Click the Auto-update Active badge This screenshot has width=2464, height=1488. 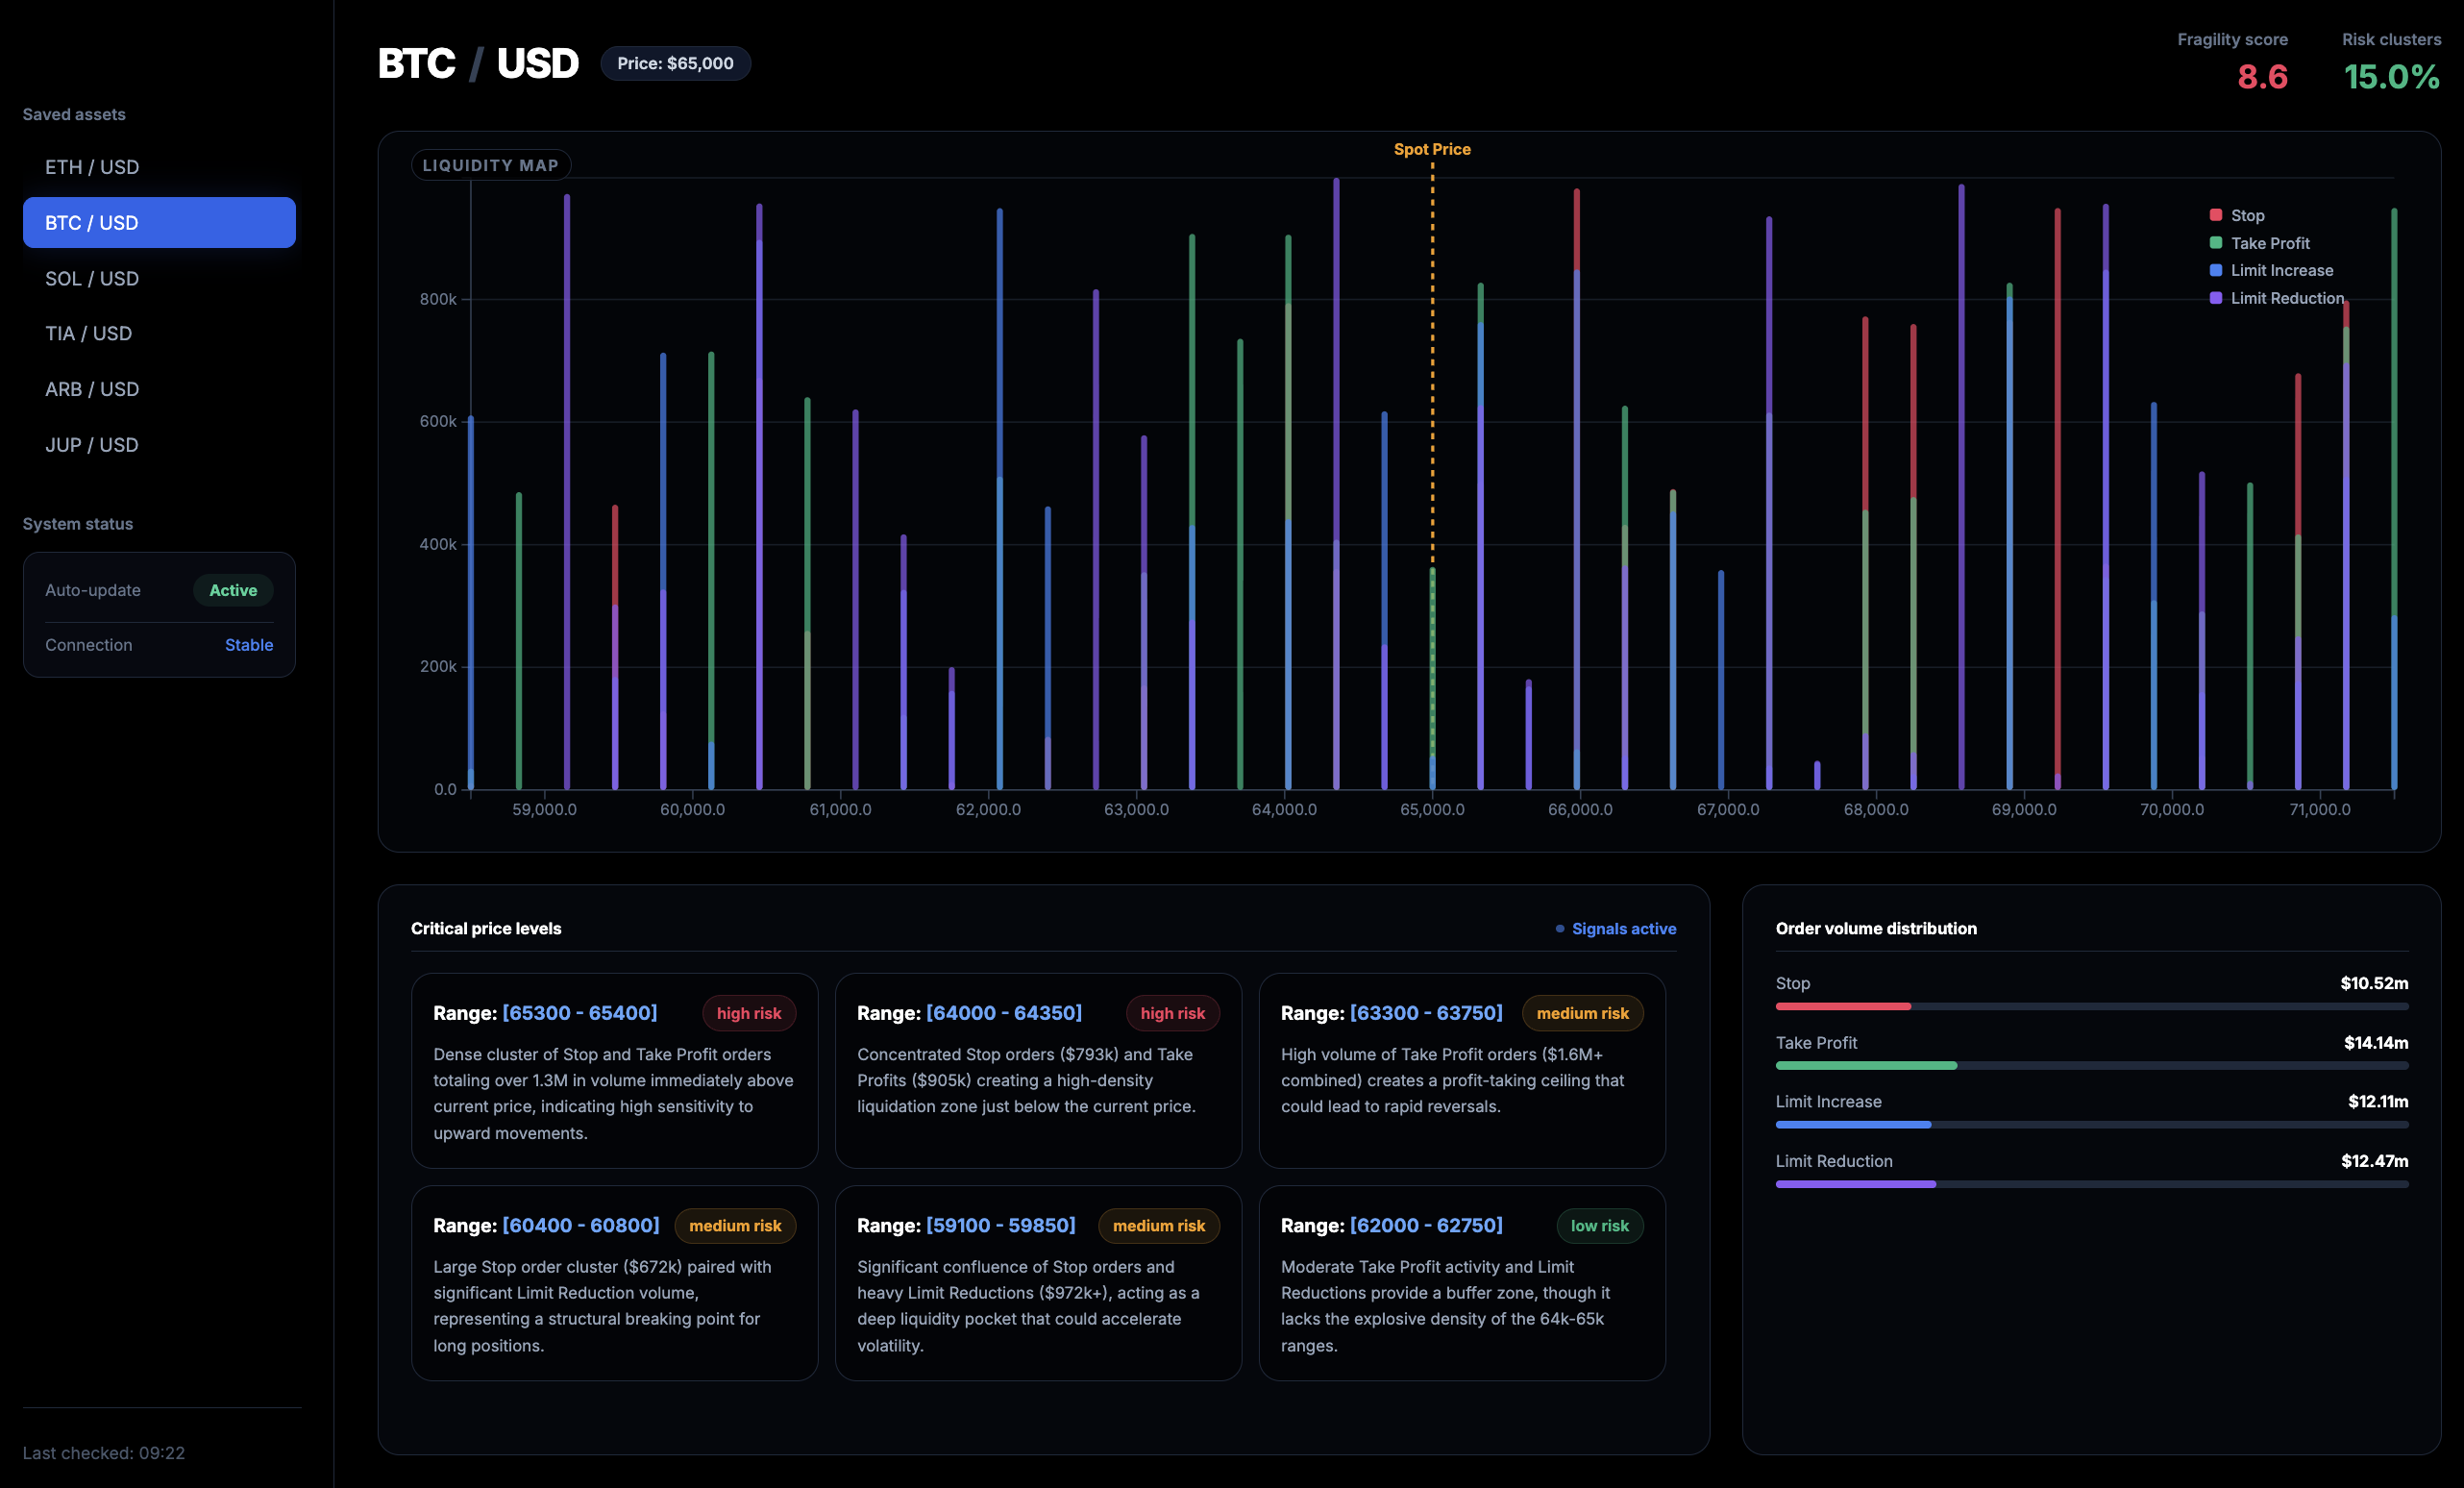tap(233, 590)
